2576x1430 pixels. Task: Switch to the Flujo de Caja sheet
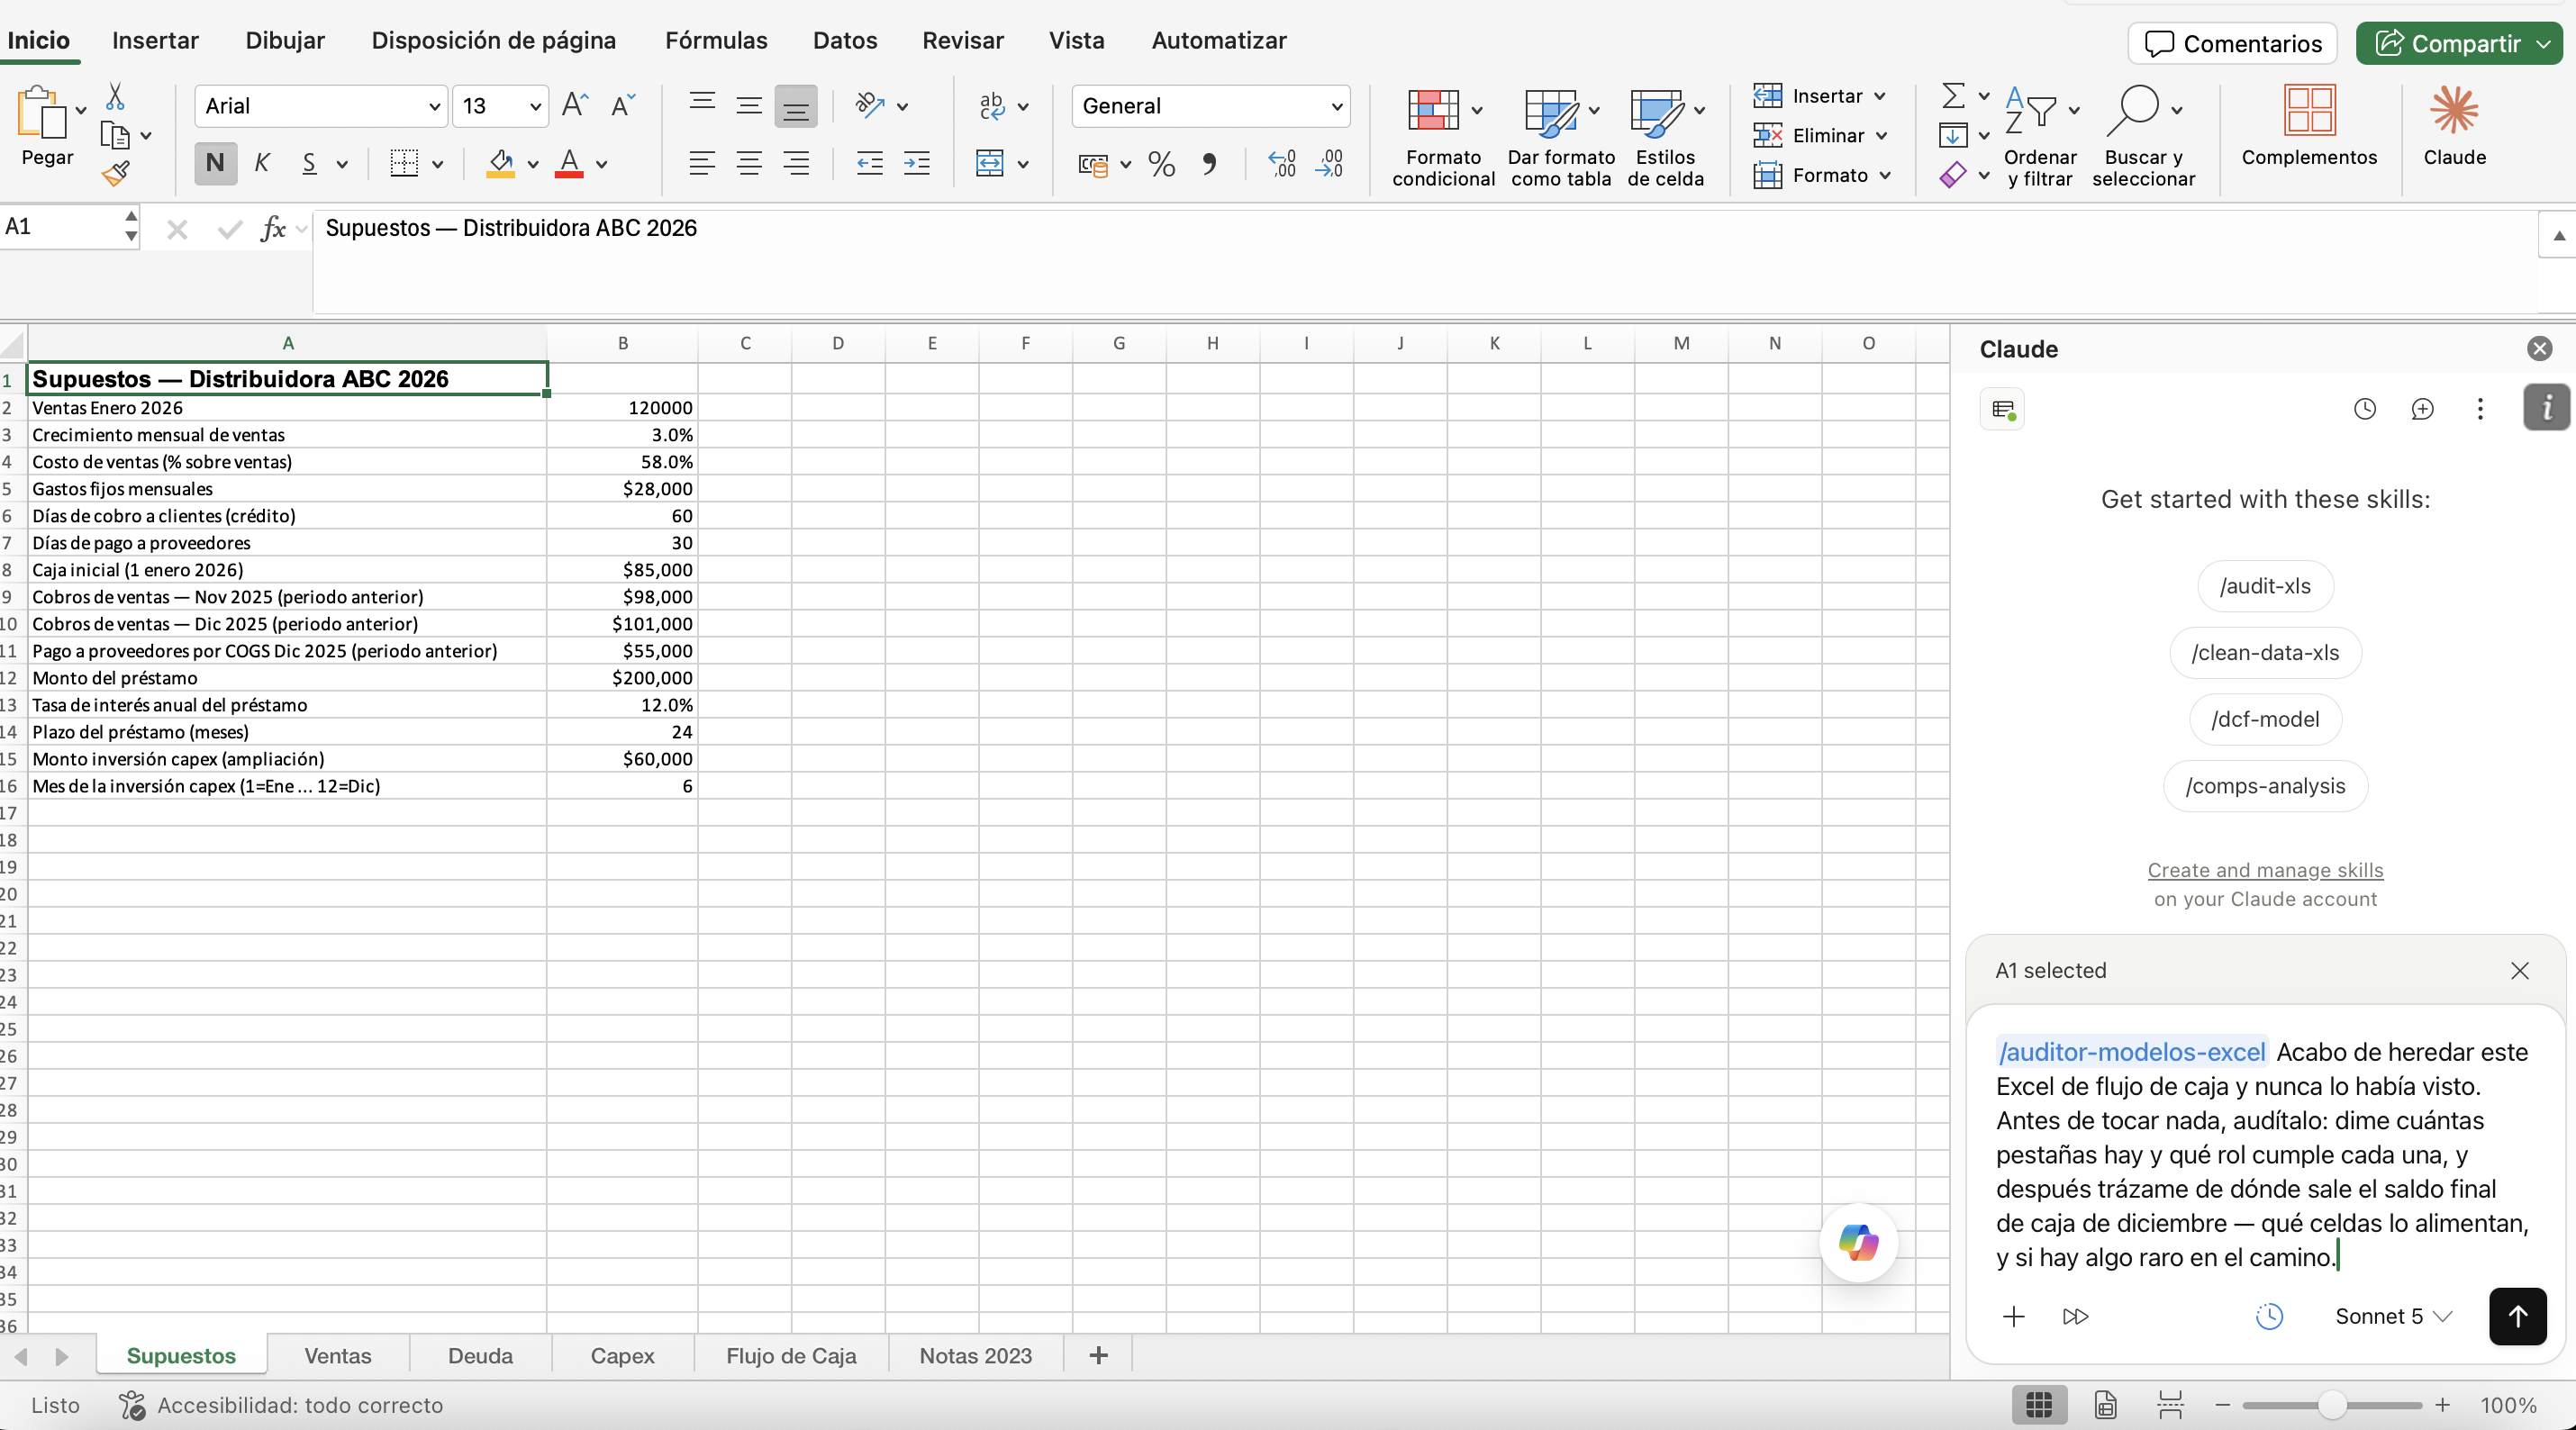pos(791,1356)
